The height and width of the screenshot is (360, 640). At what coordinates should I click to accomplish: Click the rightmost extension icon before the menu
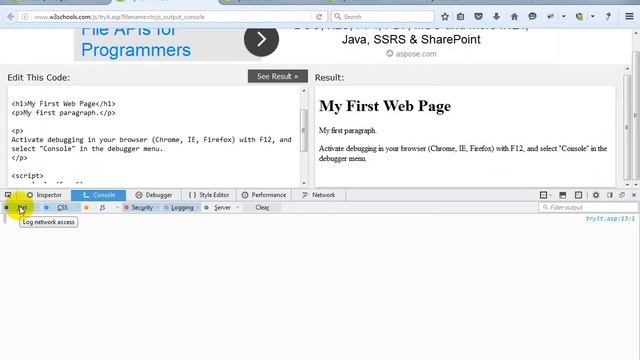[x=608, y=17]
